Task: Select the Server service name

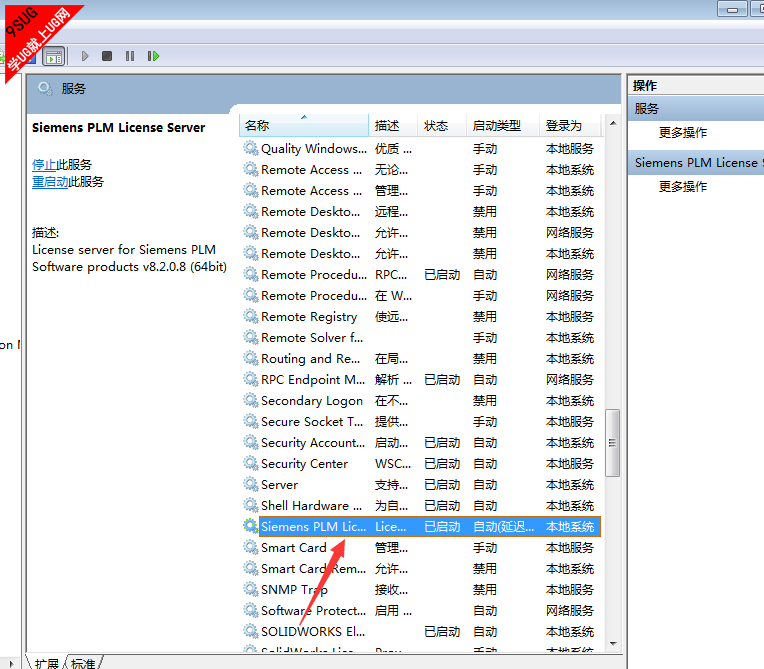Action: tap(279, 484)
